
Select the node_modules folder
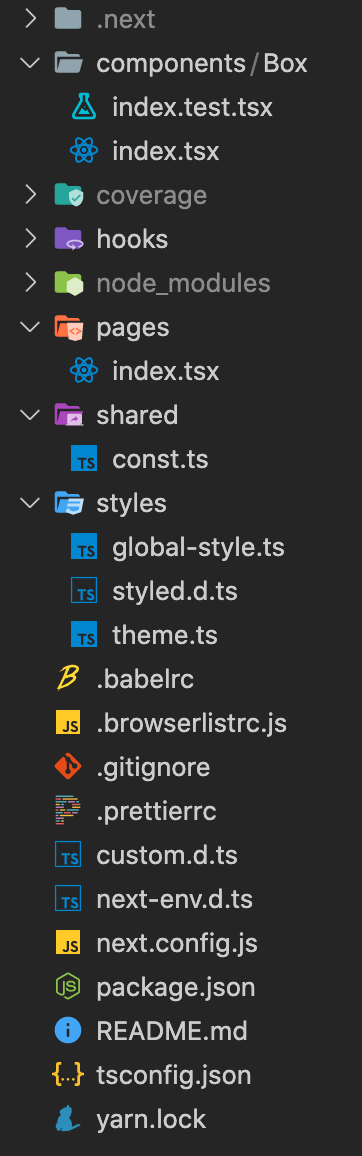[183, 284]
